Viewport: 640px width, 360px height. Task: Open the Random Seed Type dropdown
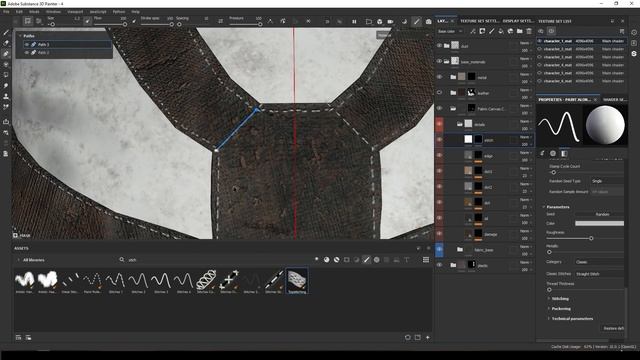point(607,181)
